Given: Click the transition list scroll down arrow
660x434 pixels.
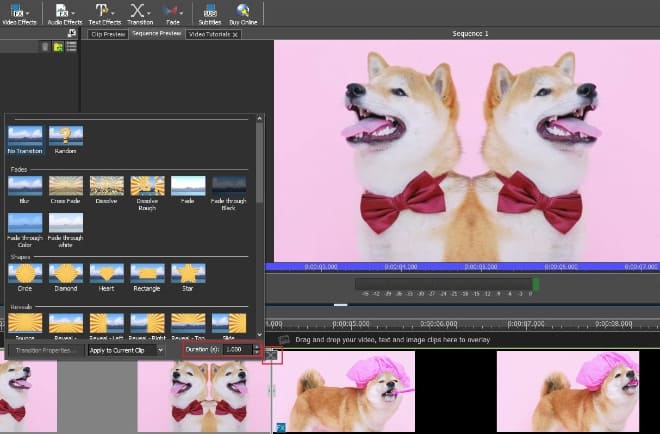Looking at the screenshot, I should [260, 334].
